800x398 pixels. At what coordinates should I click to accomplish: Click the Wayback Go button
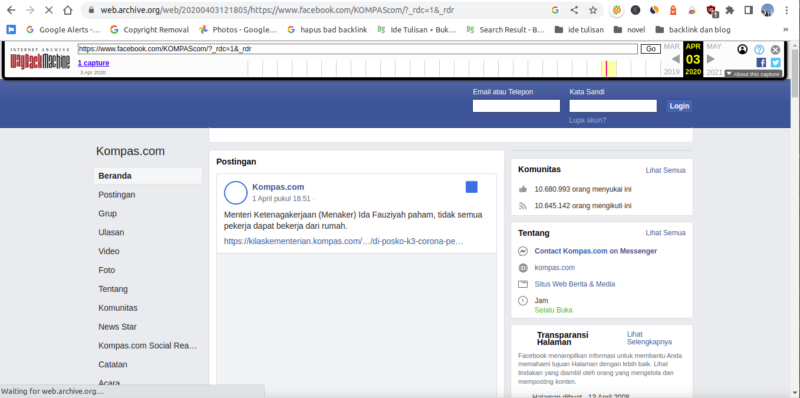pos(651,49)
